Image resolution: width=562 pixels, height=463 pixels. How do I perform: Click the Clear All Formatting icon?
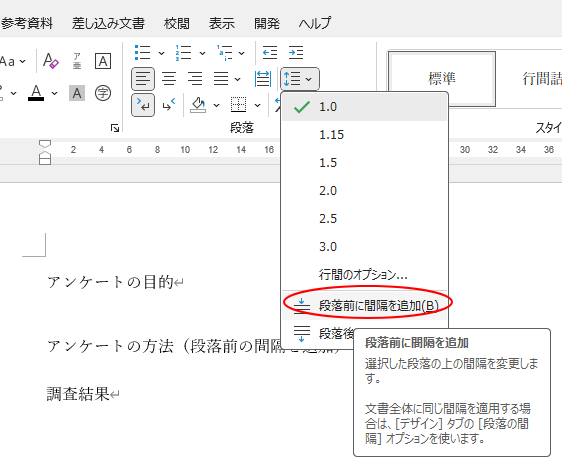[51, 61]
